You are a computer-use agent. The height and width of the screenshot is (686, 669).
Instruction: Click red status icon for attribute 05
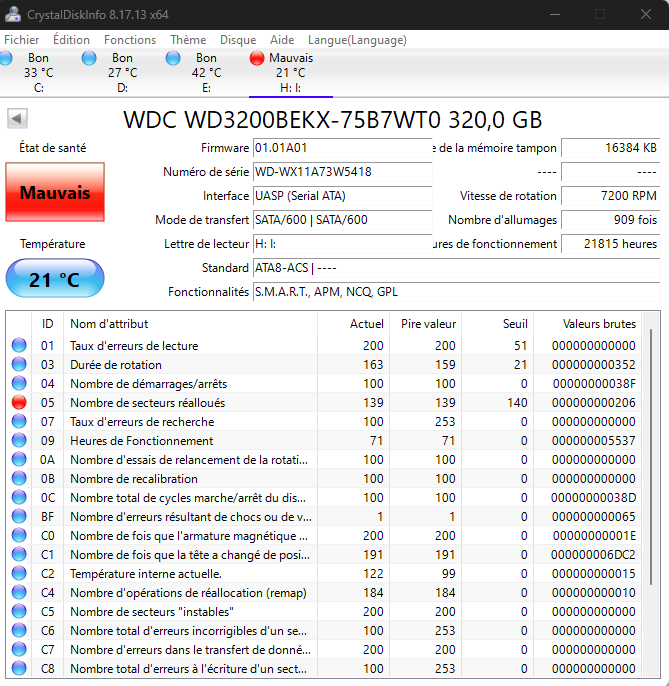(x=19, y=403)
